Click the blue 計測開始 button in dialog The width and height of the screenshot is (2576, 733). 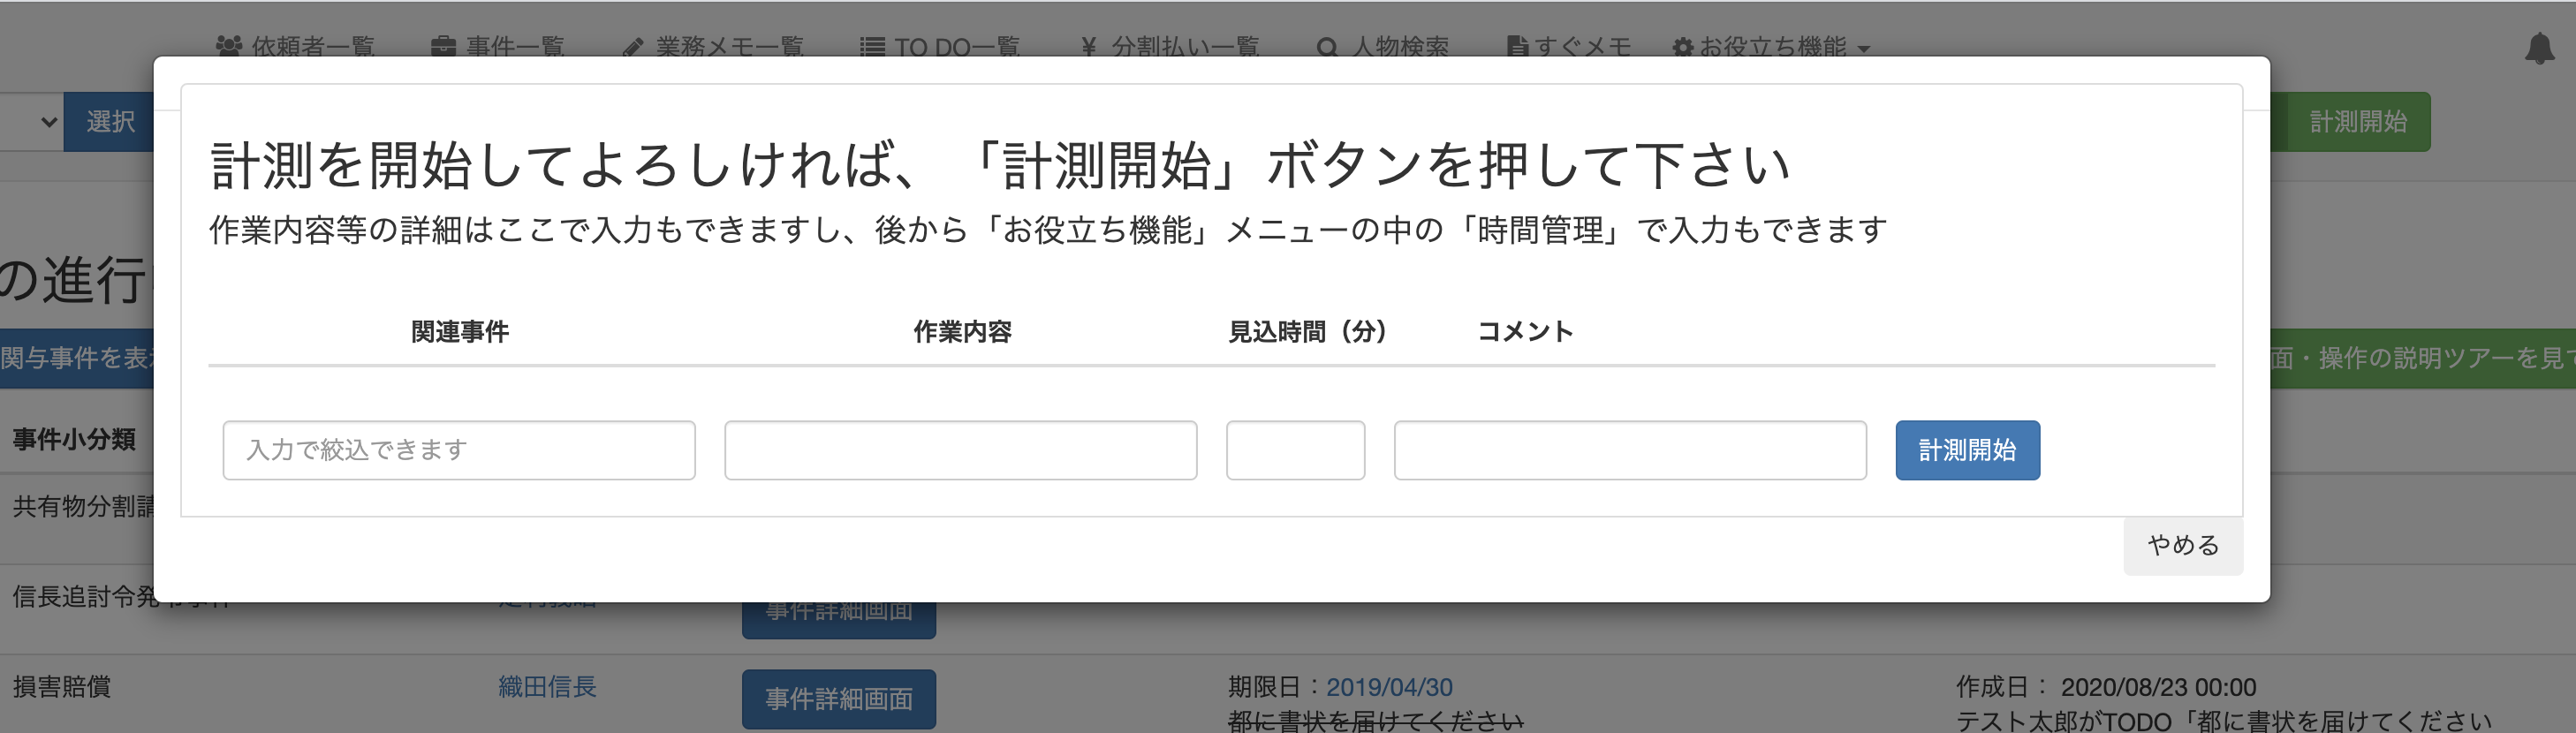pos(1967,450)
